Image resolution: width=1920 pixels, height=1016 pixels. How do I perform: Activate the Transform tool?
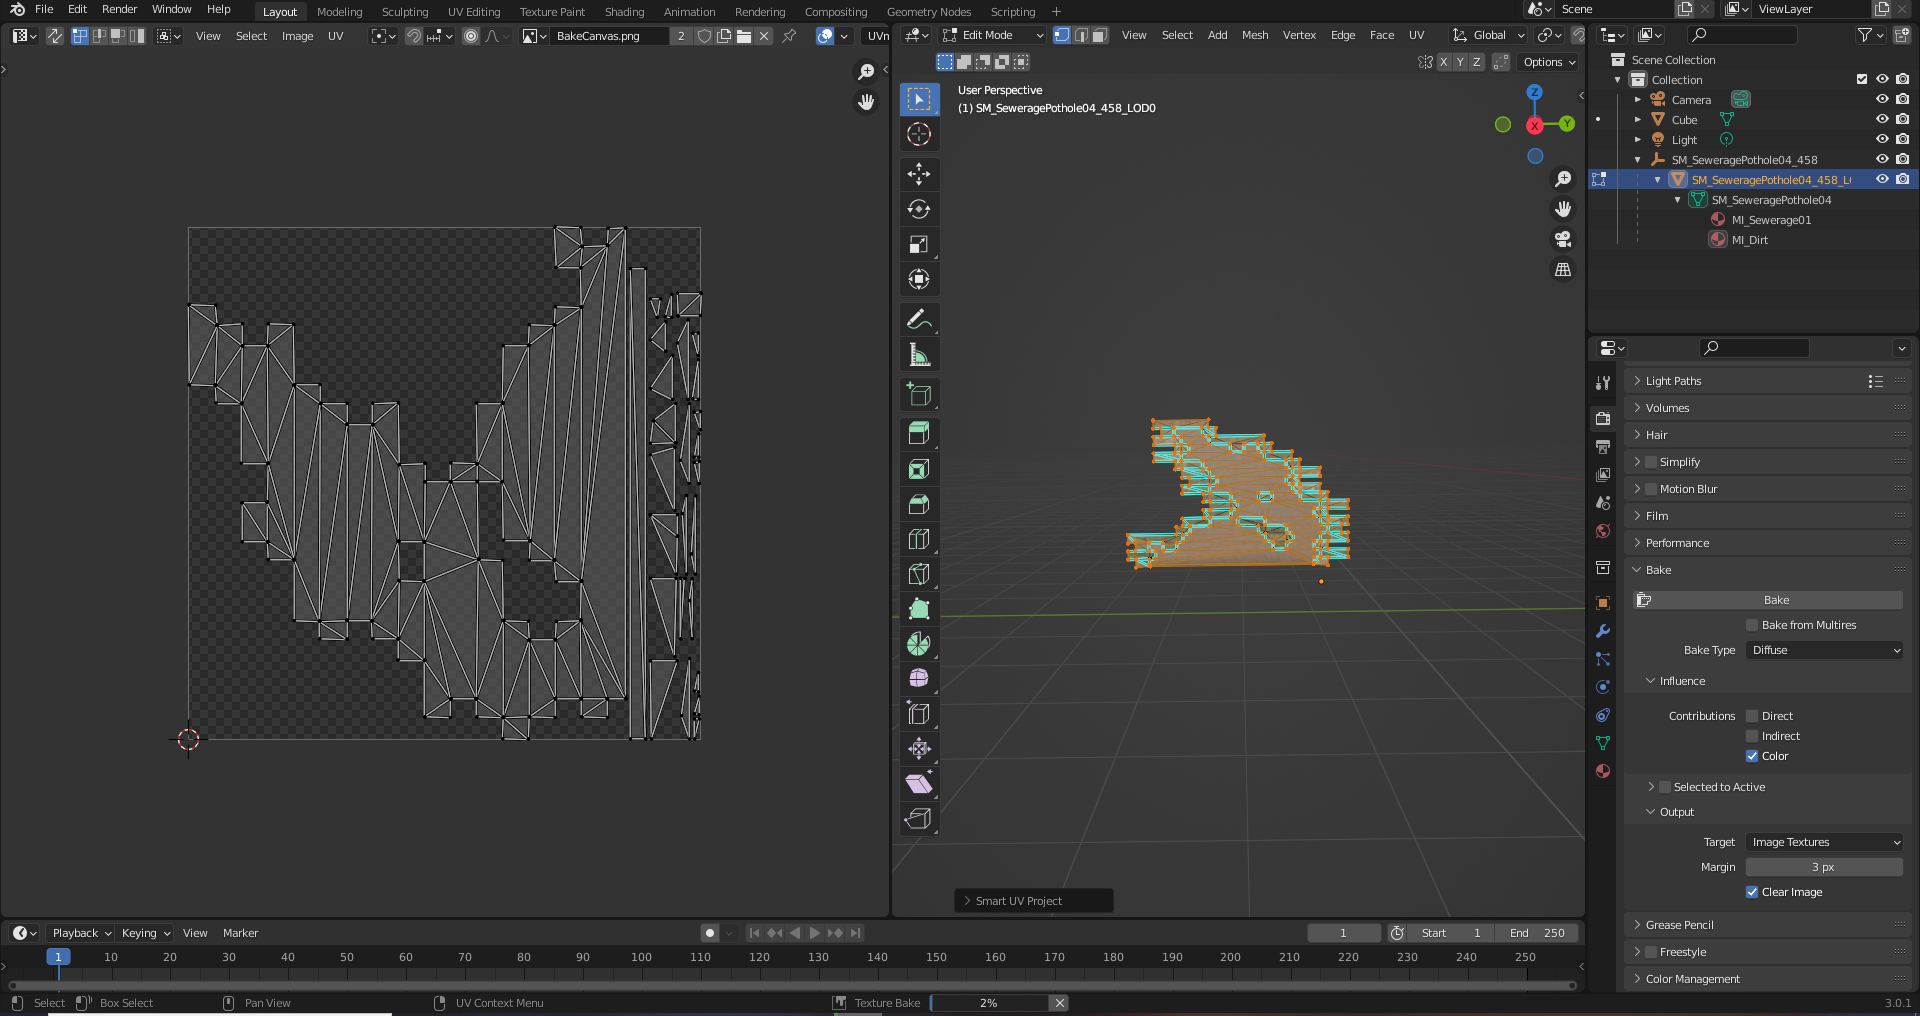[919, 279]
